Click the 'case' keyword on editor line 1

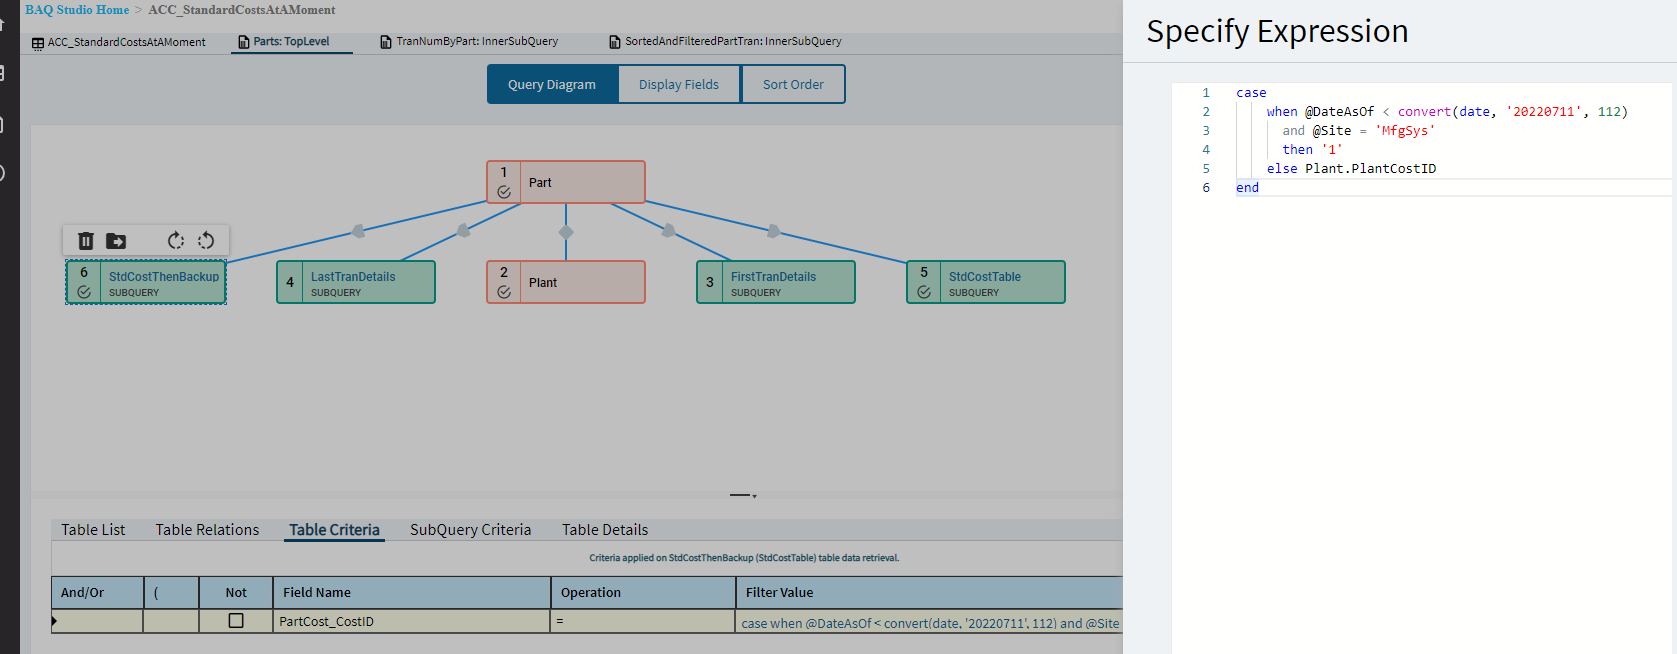pos(1251,93)
